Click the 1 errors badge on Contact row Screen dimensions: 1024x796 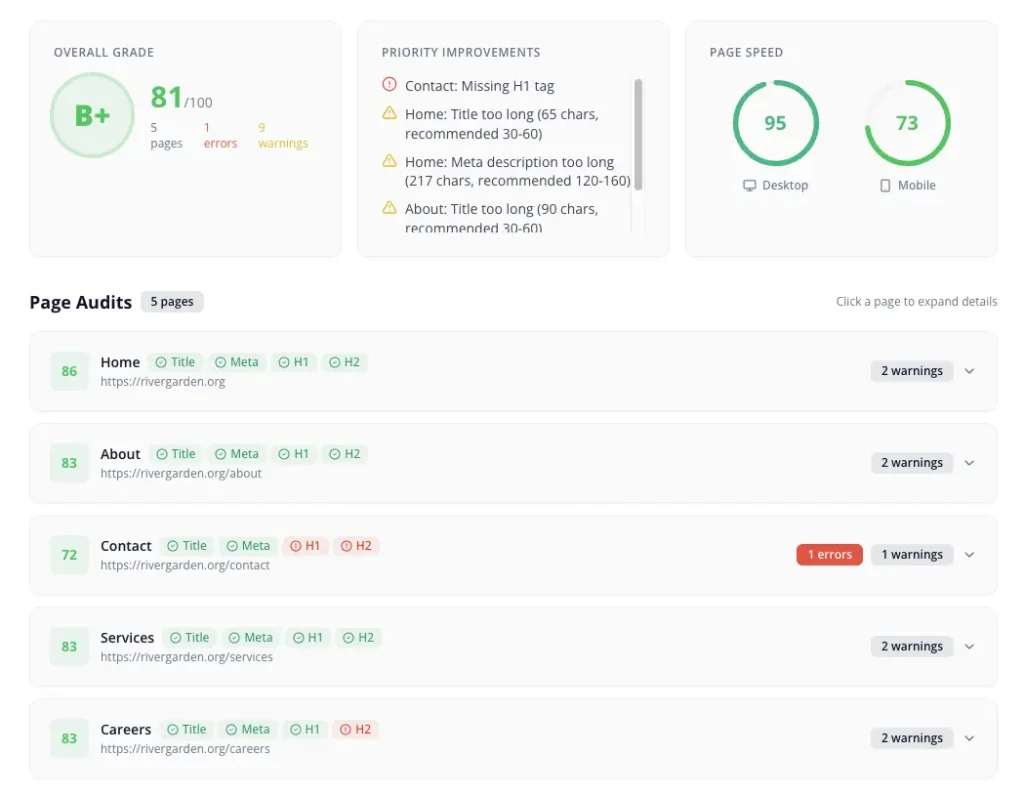point(829,554)
